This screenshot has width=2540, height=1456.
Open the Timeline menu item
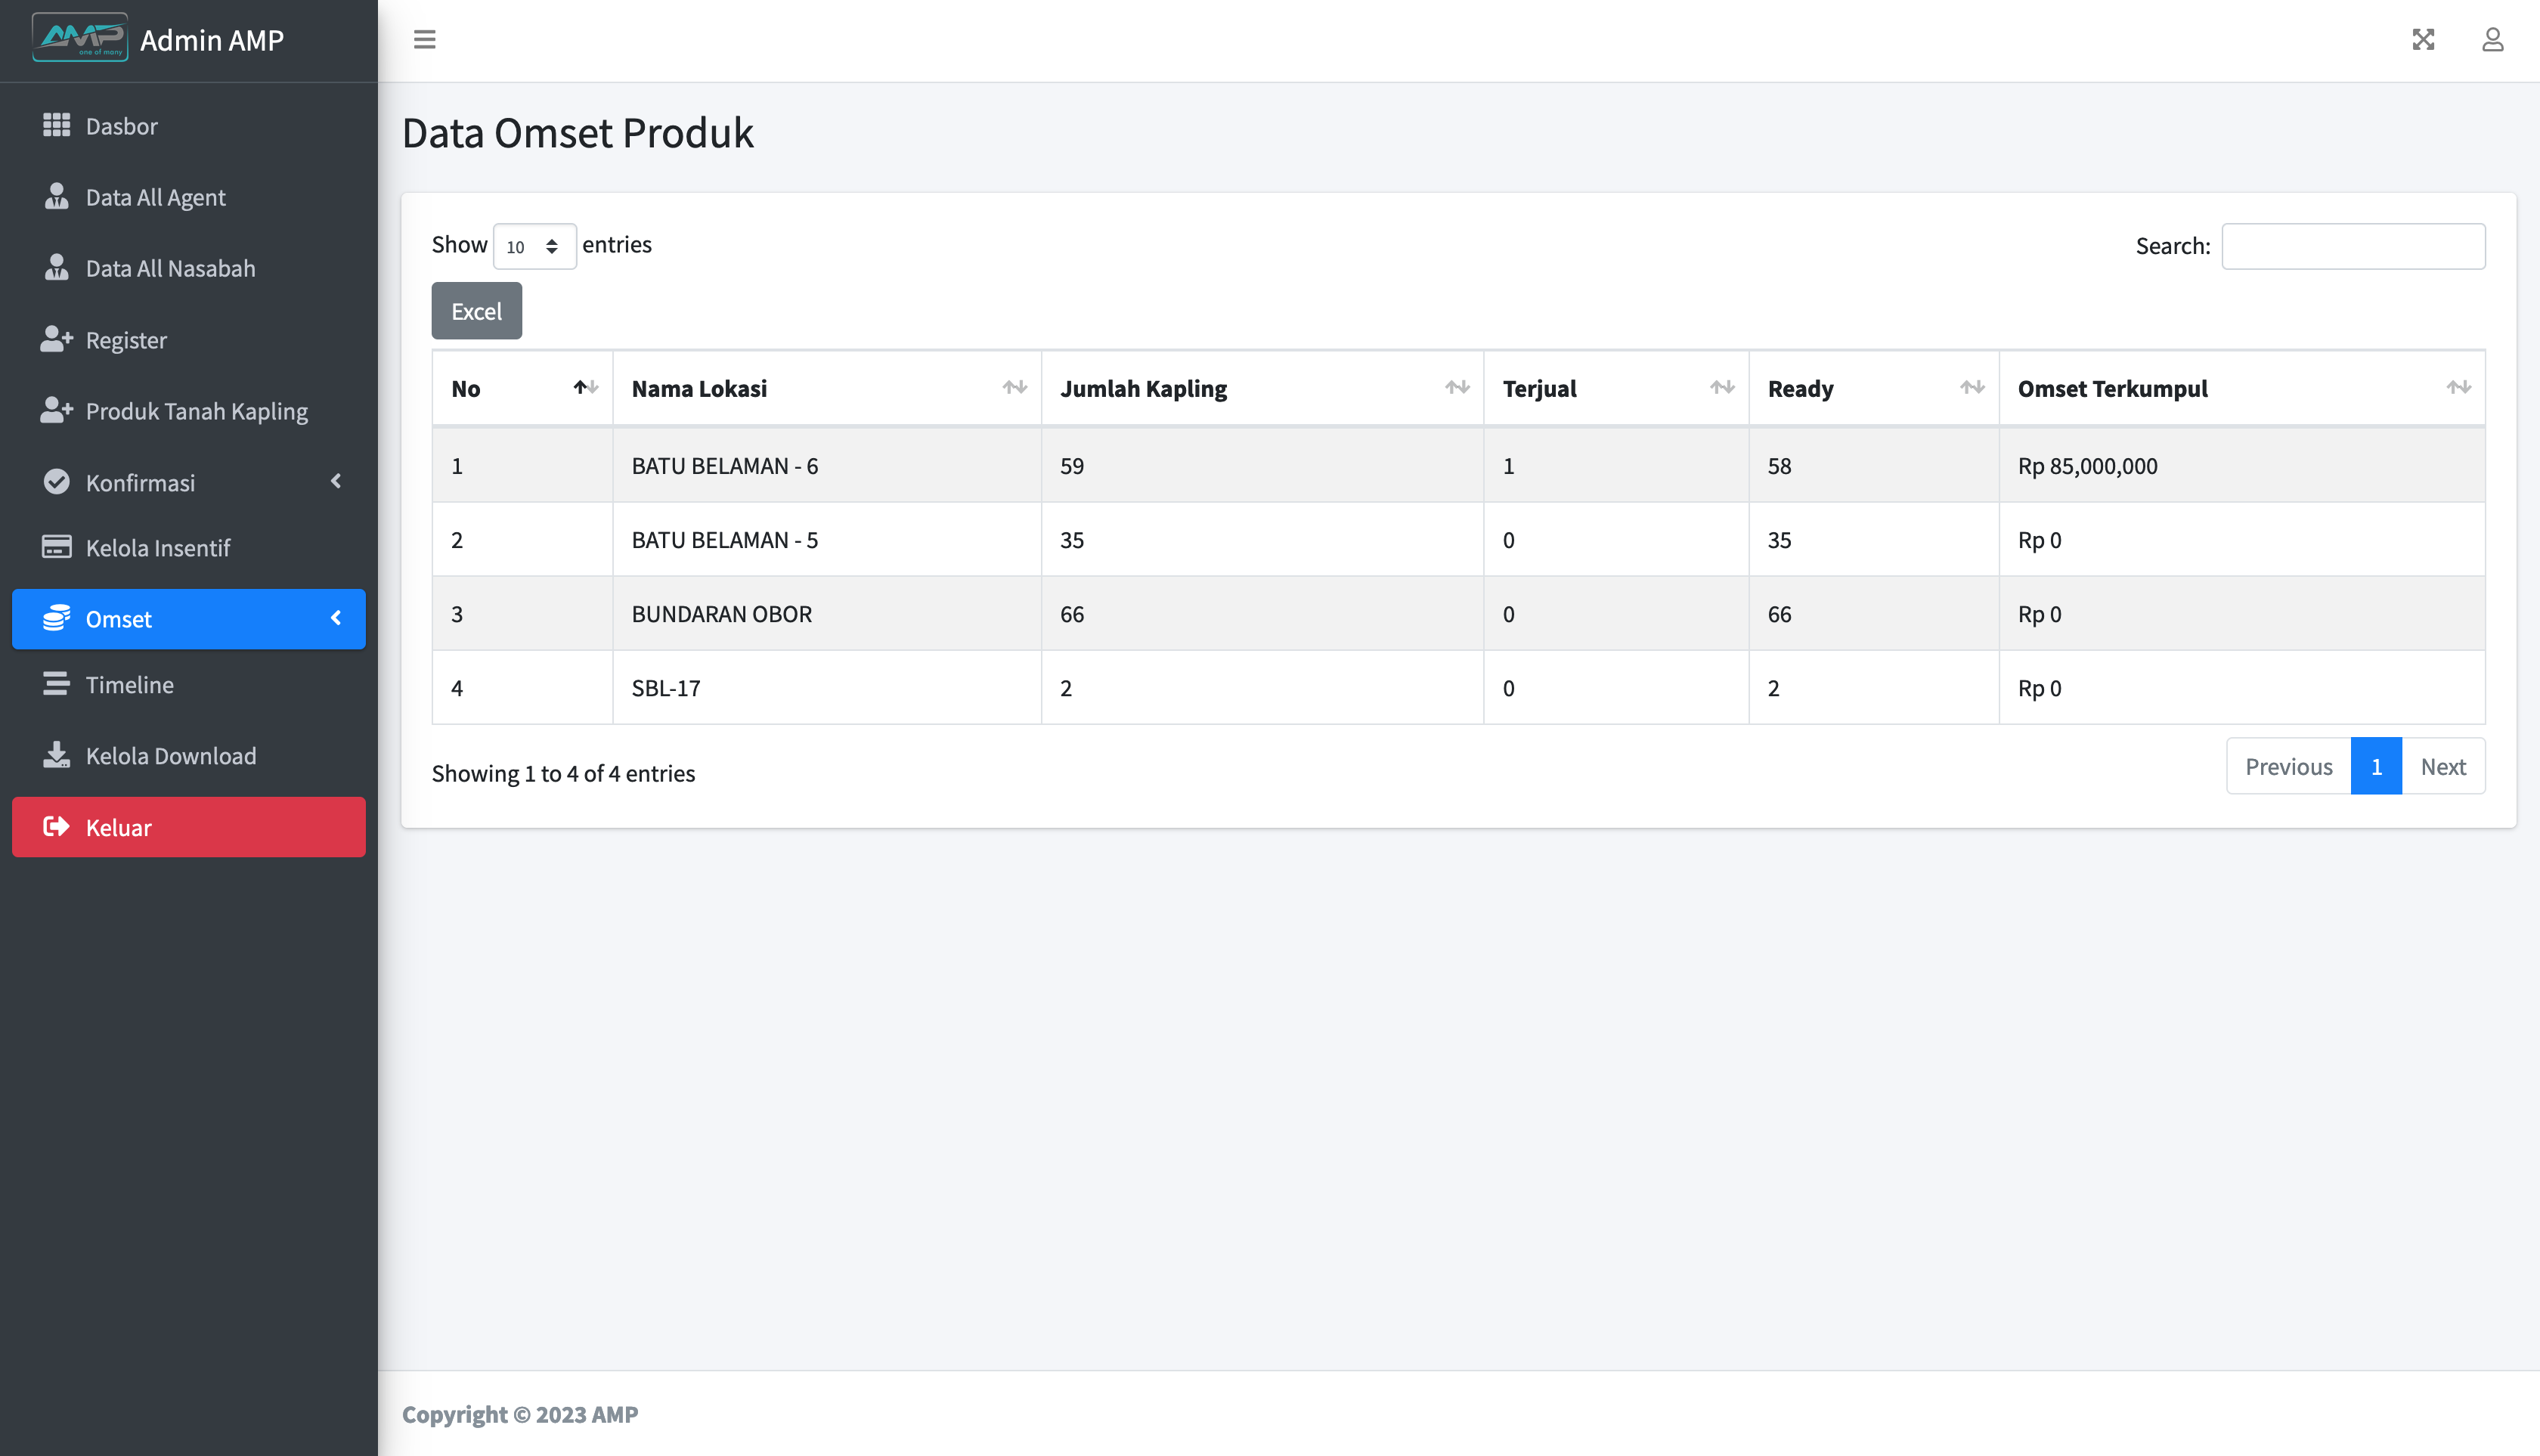tap(189, 685)
